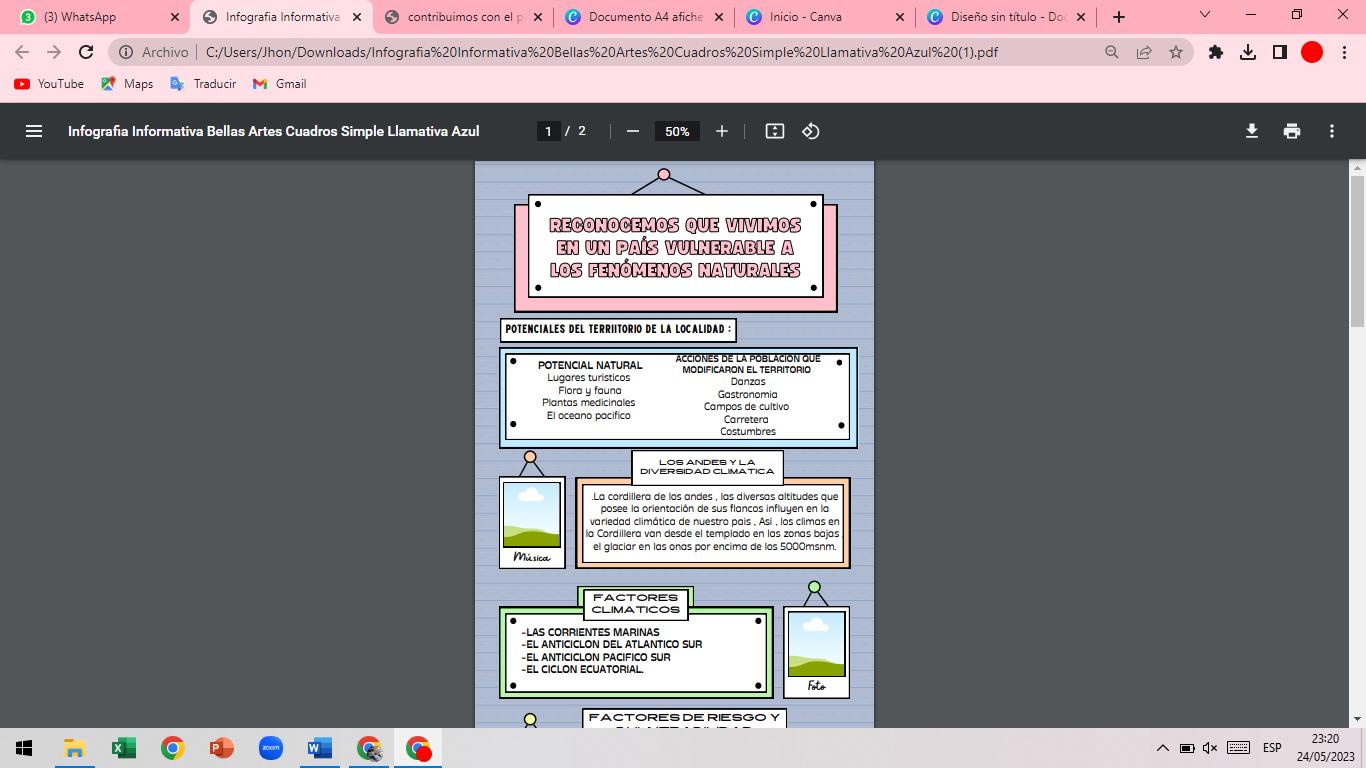Click the 'FACTORES CLIMATICOS' label
Viewport: 1366px width, 768px height.
point(635,603)
